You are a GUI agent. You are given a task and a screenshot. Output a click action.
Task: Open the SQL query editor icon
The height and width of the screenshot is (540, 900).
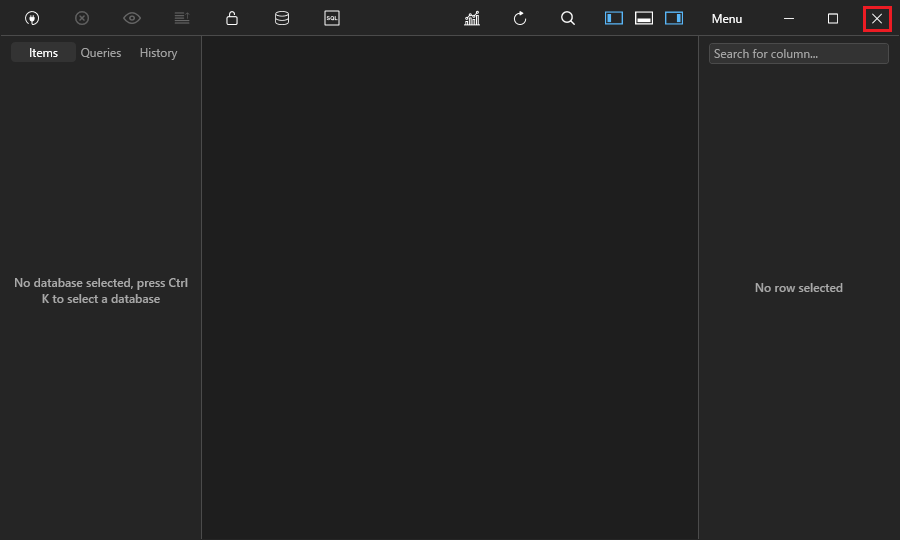pyautogui.click(x=332, y=18)
